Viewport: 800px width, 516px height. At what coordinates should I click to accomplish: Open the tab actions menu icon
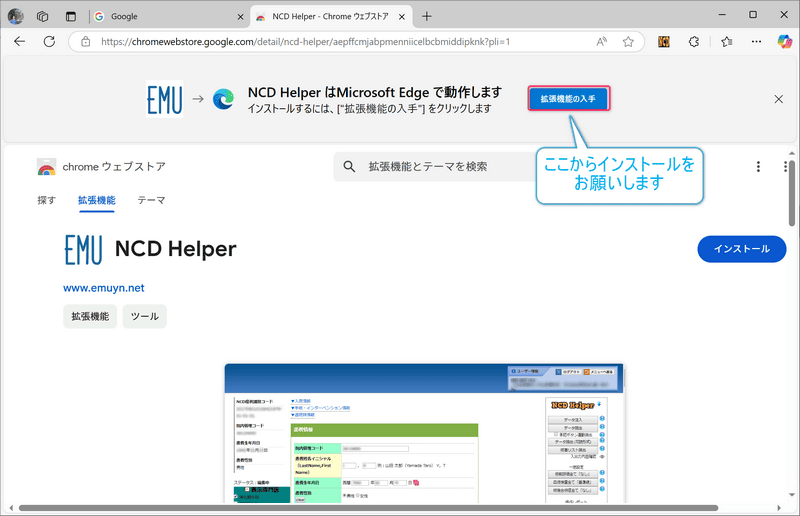point(70,16)
